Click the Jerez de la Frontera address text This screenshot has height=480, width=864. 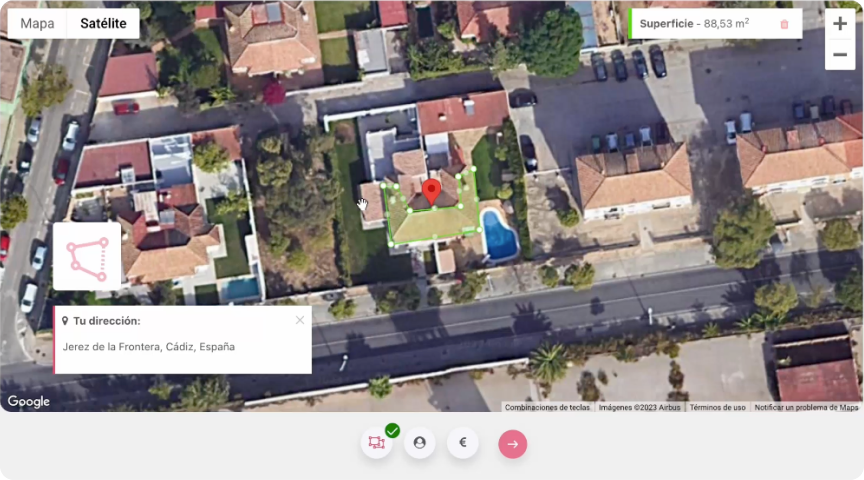149,347
